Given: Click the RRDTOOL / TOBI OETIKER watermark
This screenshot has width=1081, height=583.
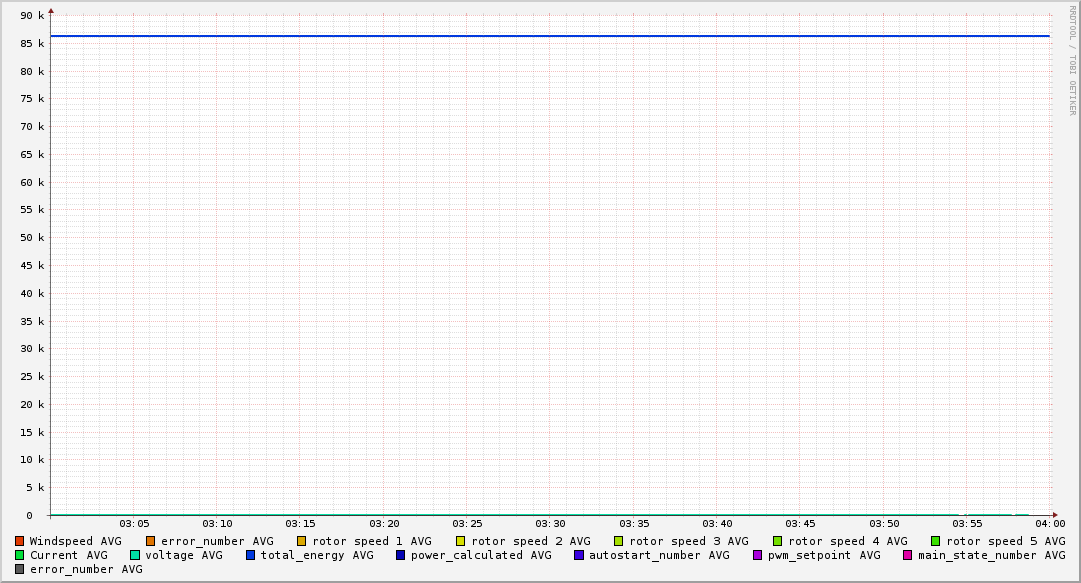Looking at the screenshot, I should tap(1072, 60).
